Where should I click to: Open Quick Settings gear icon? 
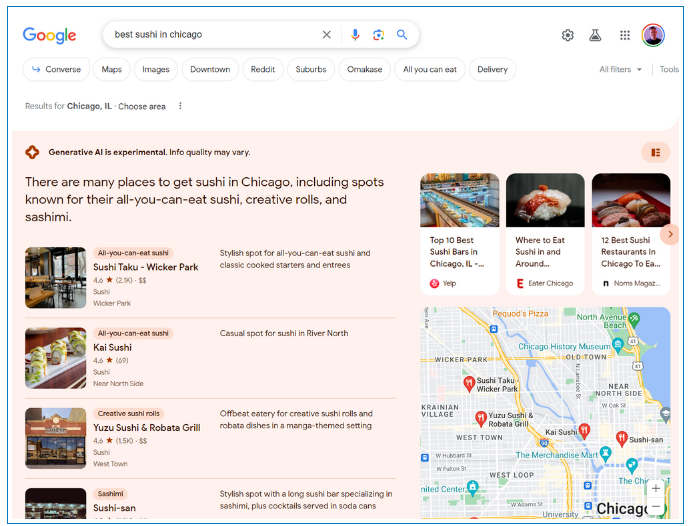pyautogui.click(x=568, y=35)
